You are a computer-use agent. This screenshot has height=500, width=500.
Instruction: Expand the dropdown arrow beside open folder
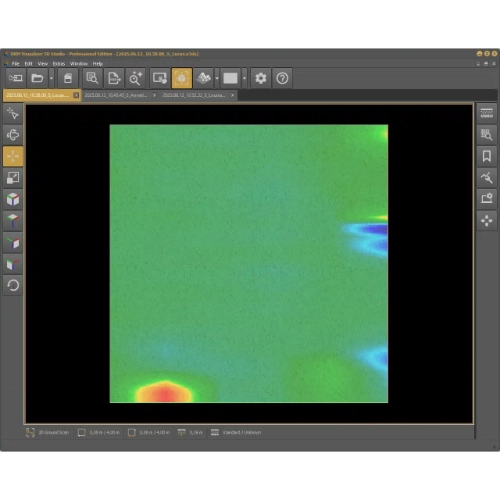(x=51, y=78)
